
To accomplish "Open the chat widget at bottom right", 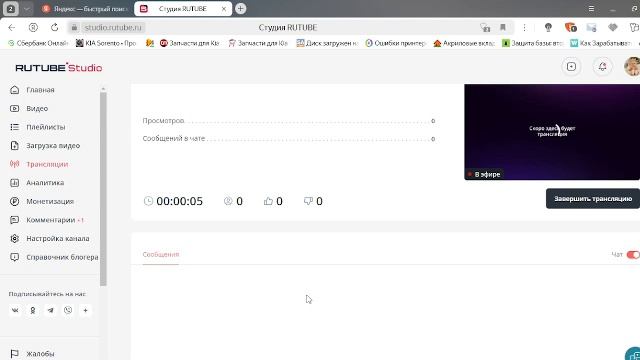I will [633, 354].
